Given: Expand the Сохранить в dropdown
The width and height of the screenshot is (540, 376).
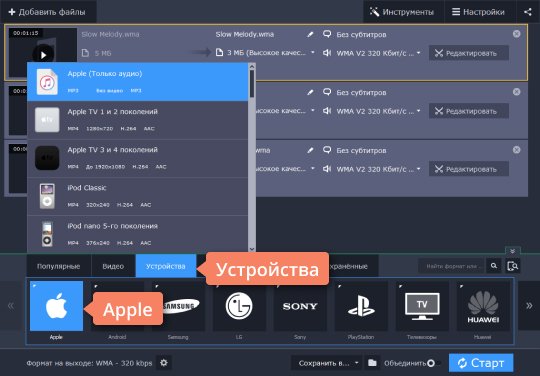Looking at the screenshot, I should [327, 363].
